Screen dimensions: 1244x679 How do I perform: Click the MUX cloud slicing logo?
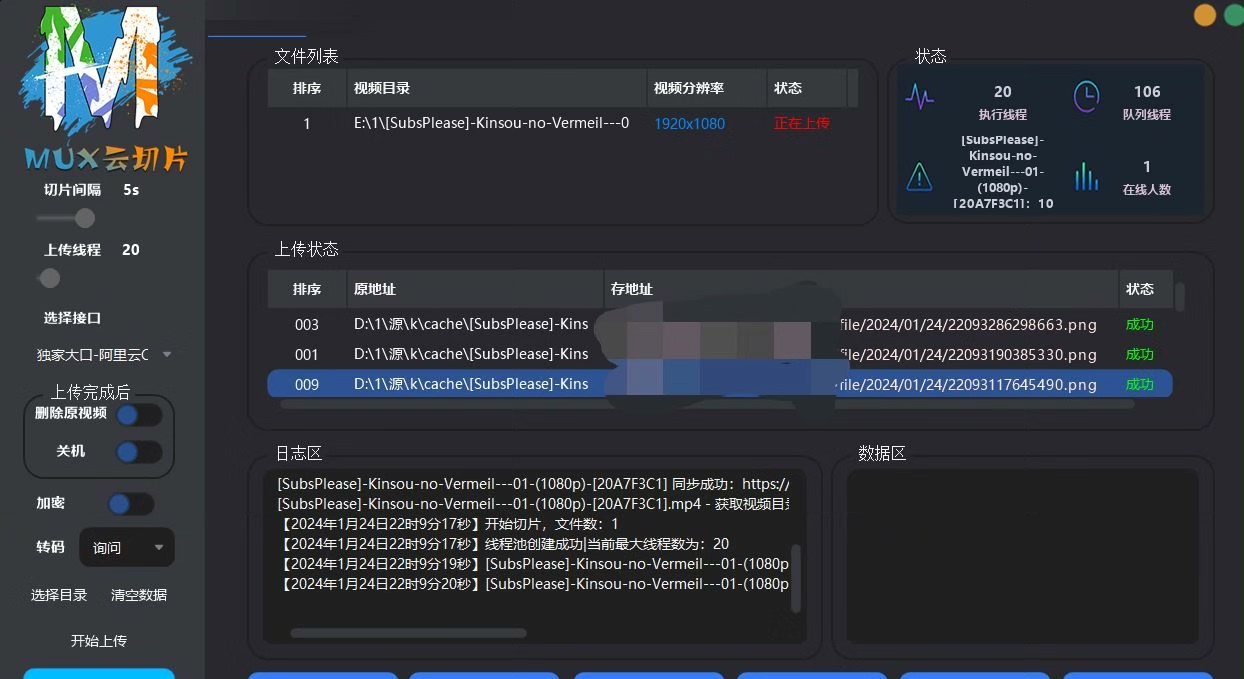(104, 90)
